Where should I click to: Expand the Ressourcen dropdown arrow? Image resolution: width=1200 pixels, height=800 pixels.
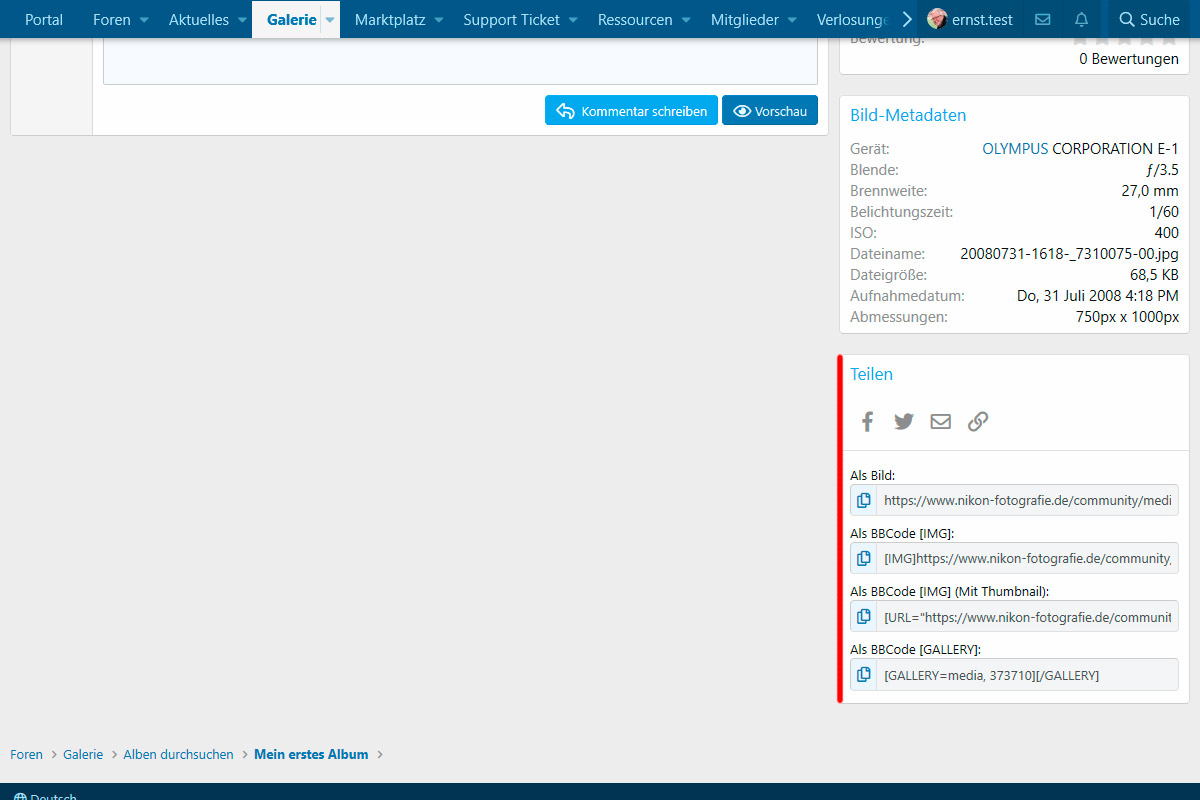point(686,20)
